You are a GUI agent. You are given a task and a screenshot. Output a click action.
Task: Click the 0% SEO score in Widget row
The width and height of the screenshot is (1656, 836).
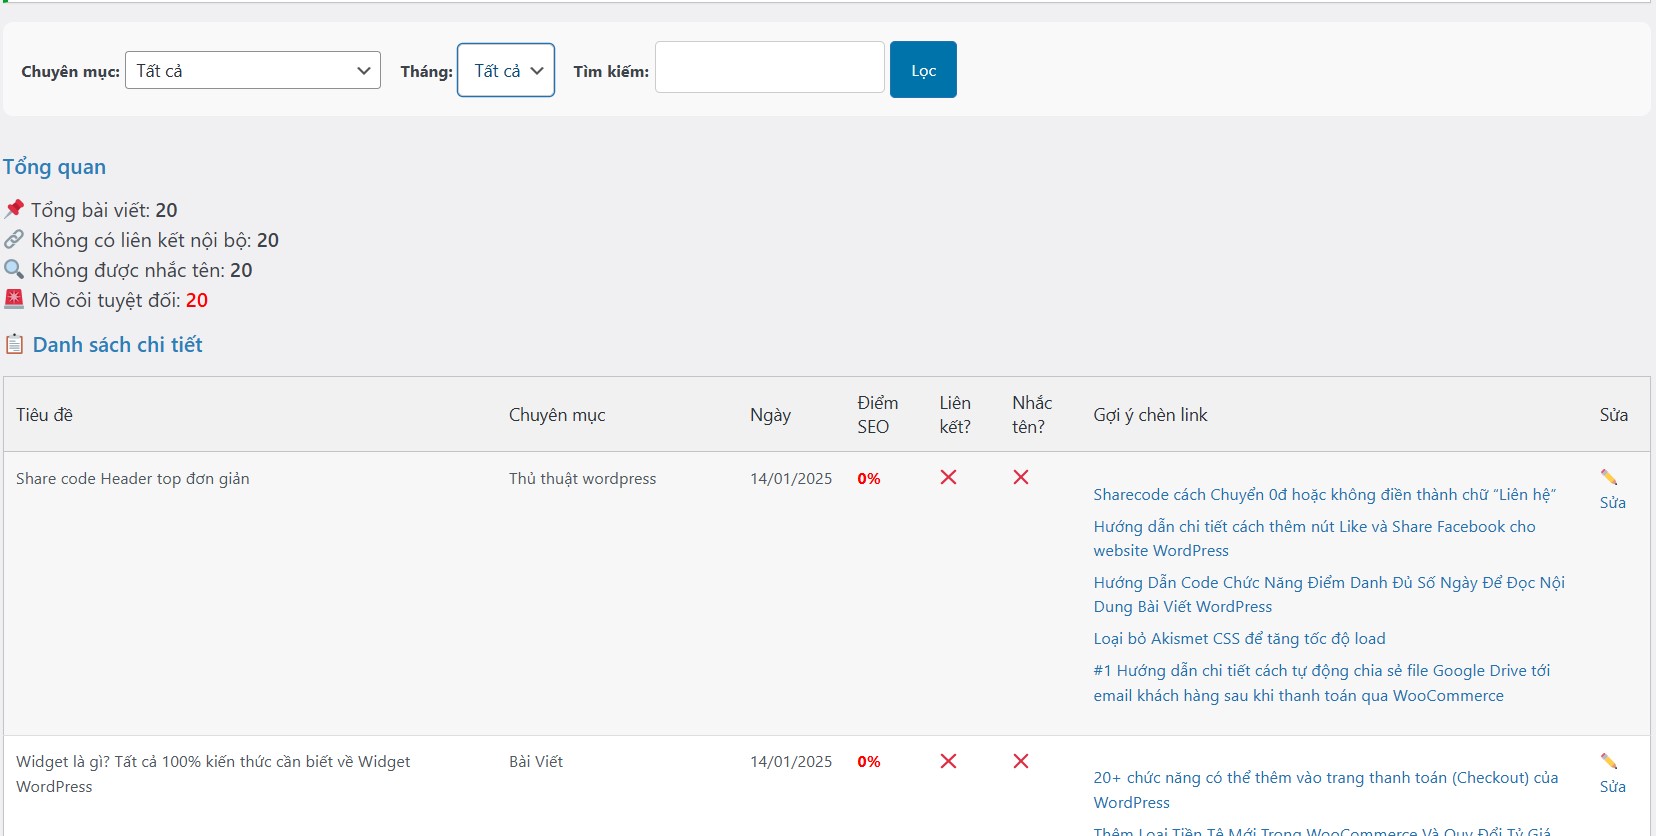[869, 762]
